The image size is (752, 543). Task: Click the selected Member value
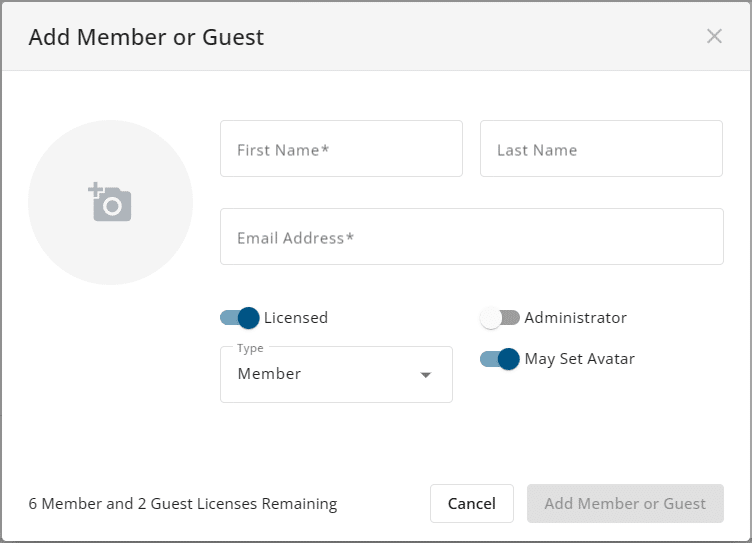click(269, 374)
